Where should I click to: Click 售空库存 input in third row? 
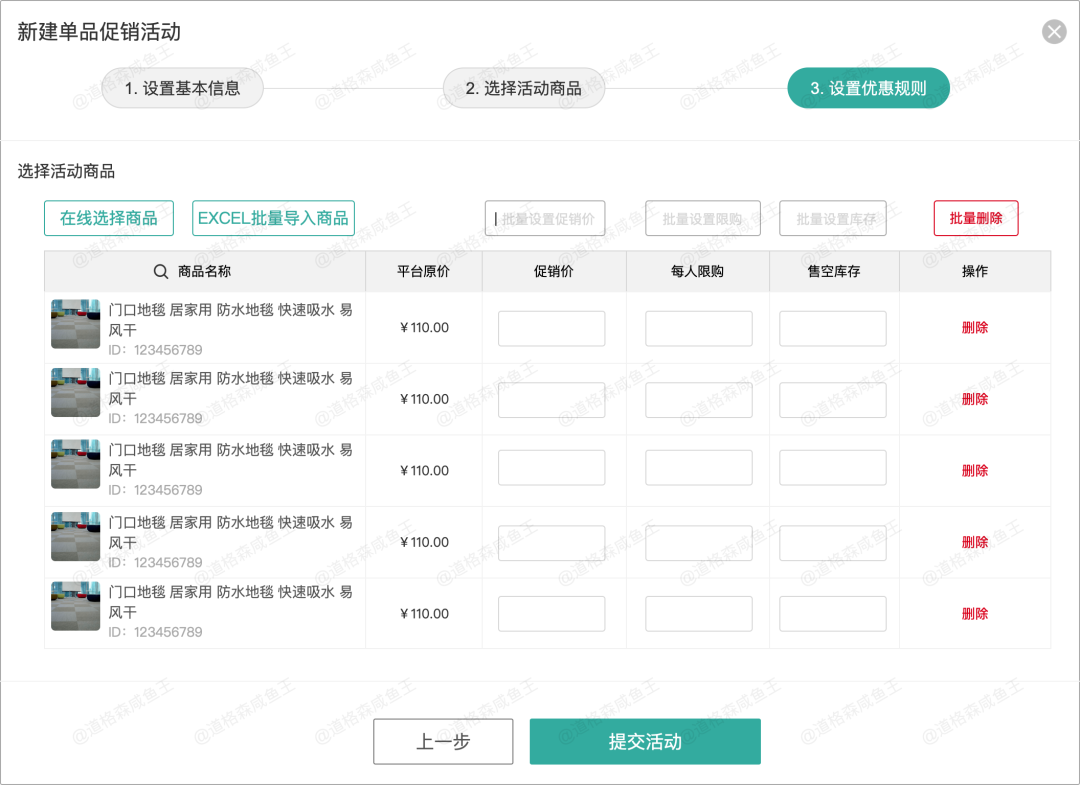pyautogui.click(x=833, y=468)
